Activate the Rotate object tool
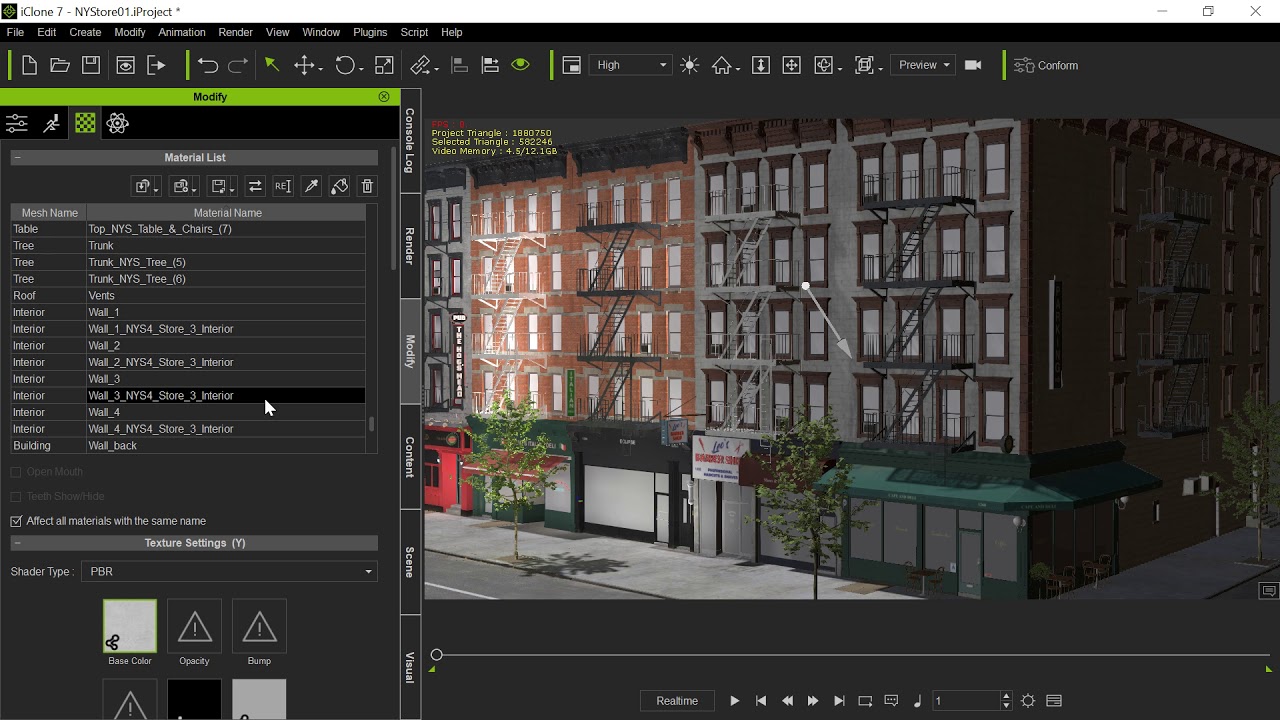 tap(345, 65)
